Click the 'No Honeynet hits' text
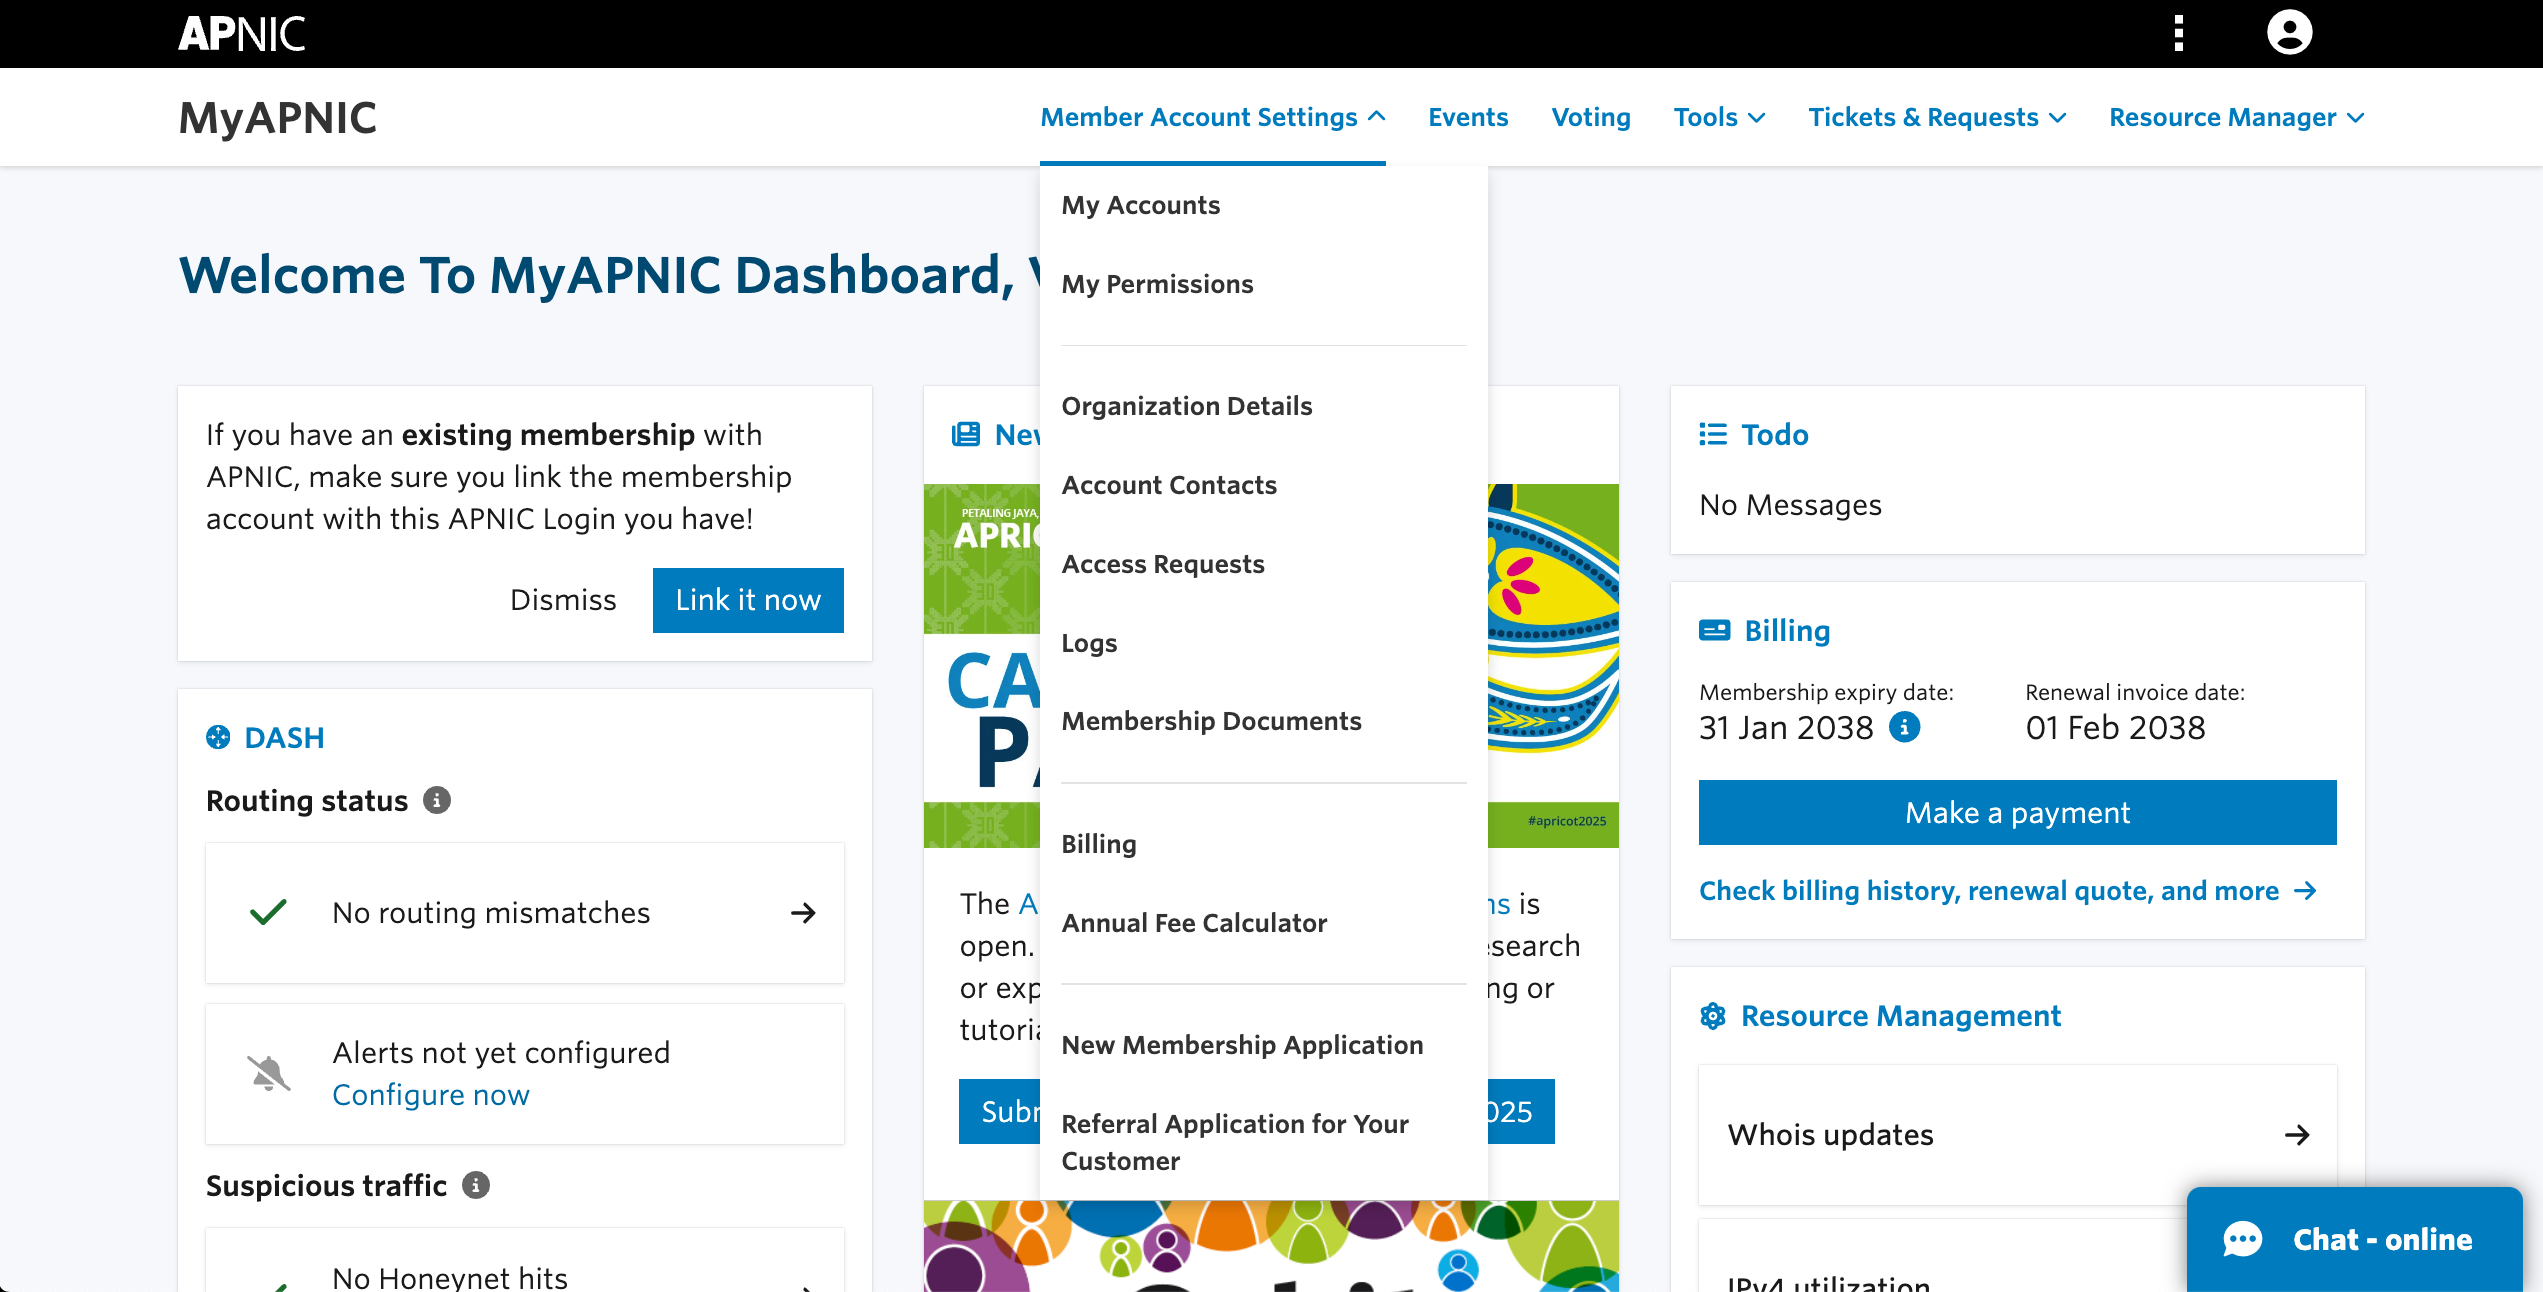The height and width of the screenshot is (1292, 2543). click(450, 1277)
